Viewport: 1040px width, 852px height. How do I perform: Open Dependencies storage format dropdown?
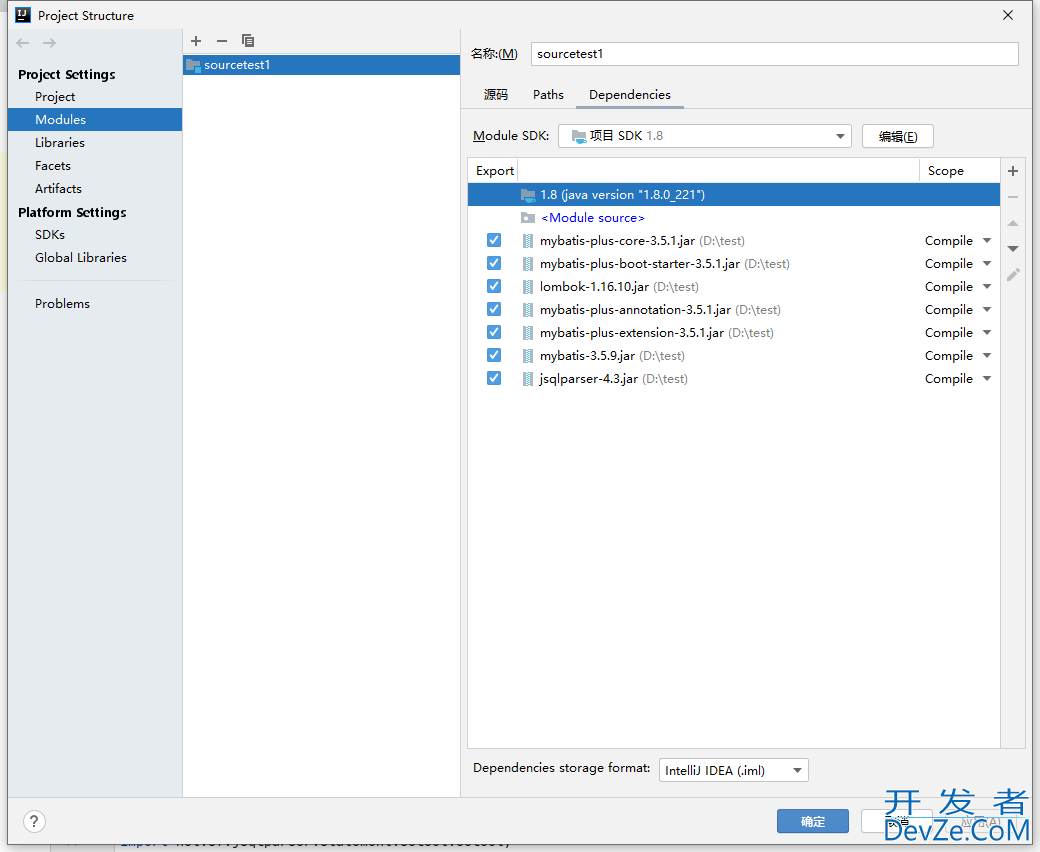734,770
